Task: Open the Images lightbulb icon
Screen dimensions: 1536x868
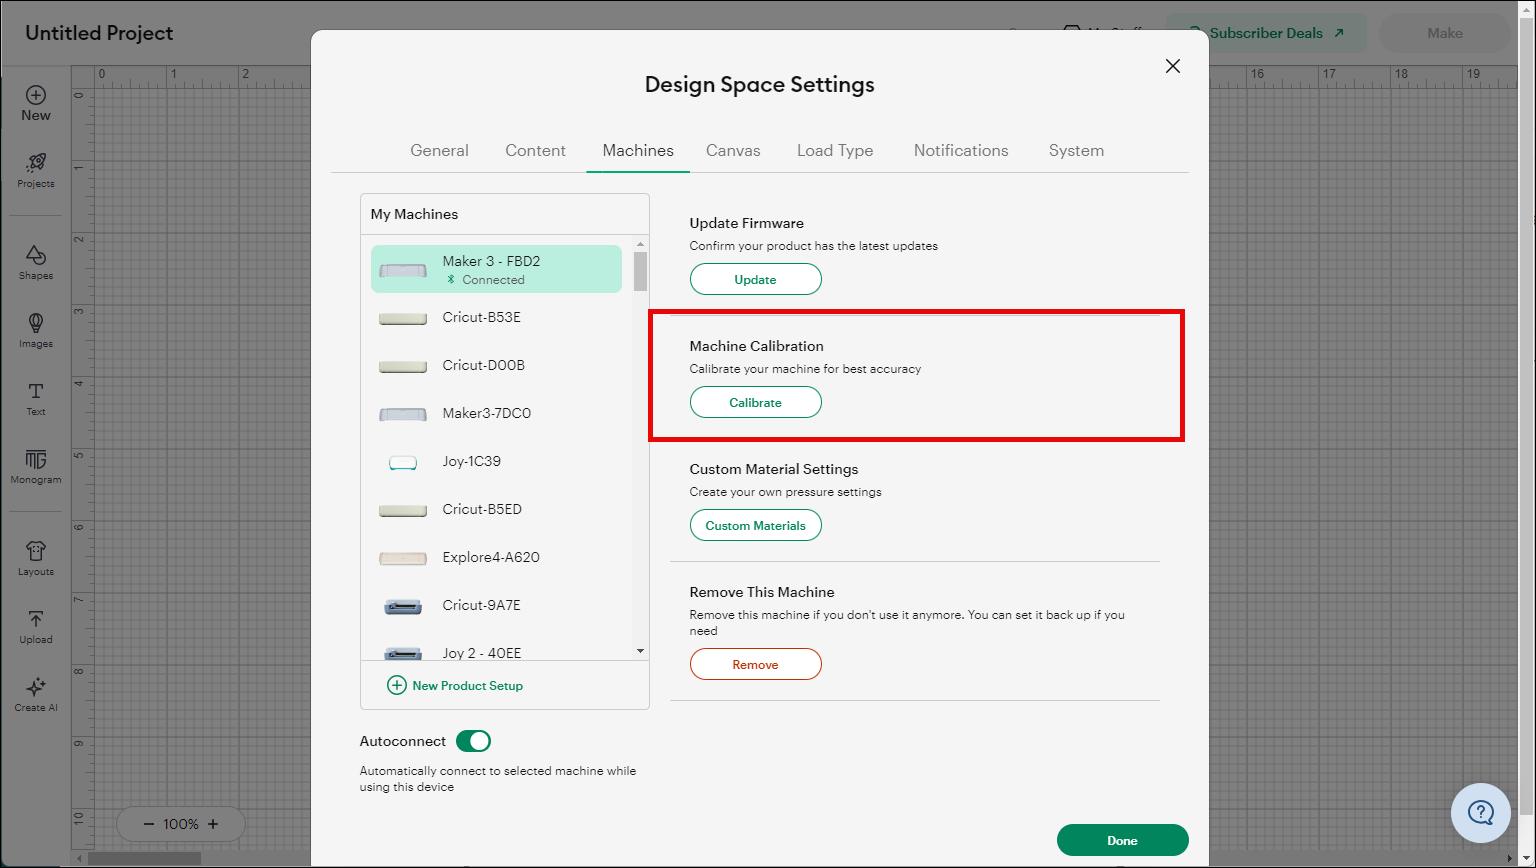Action: tap(35, 324)
